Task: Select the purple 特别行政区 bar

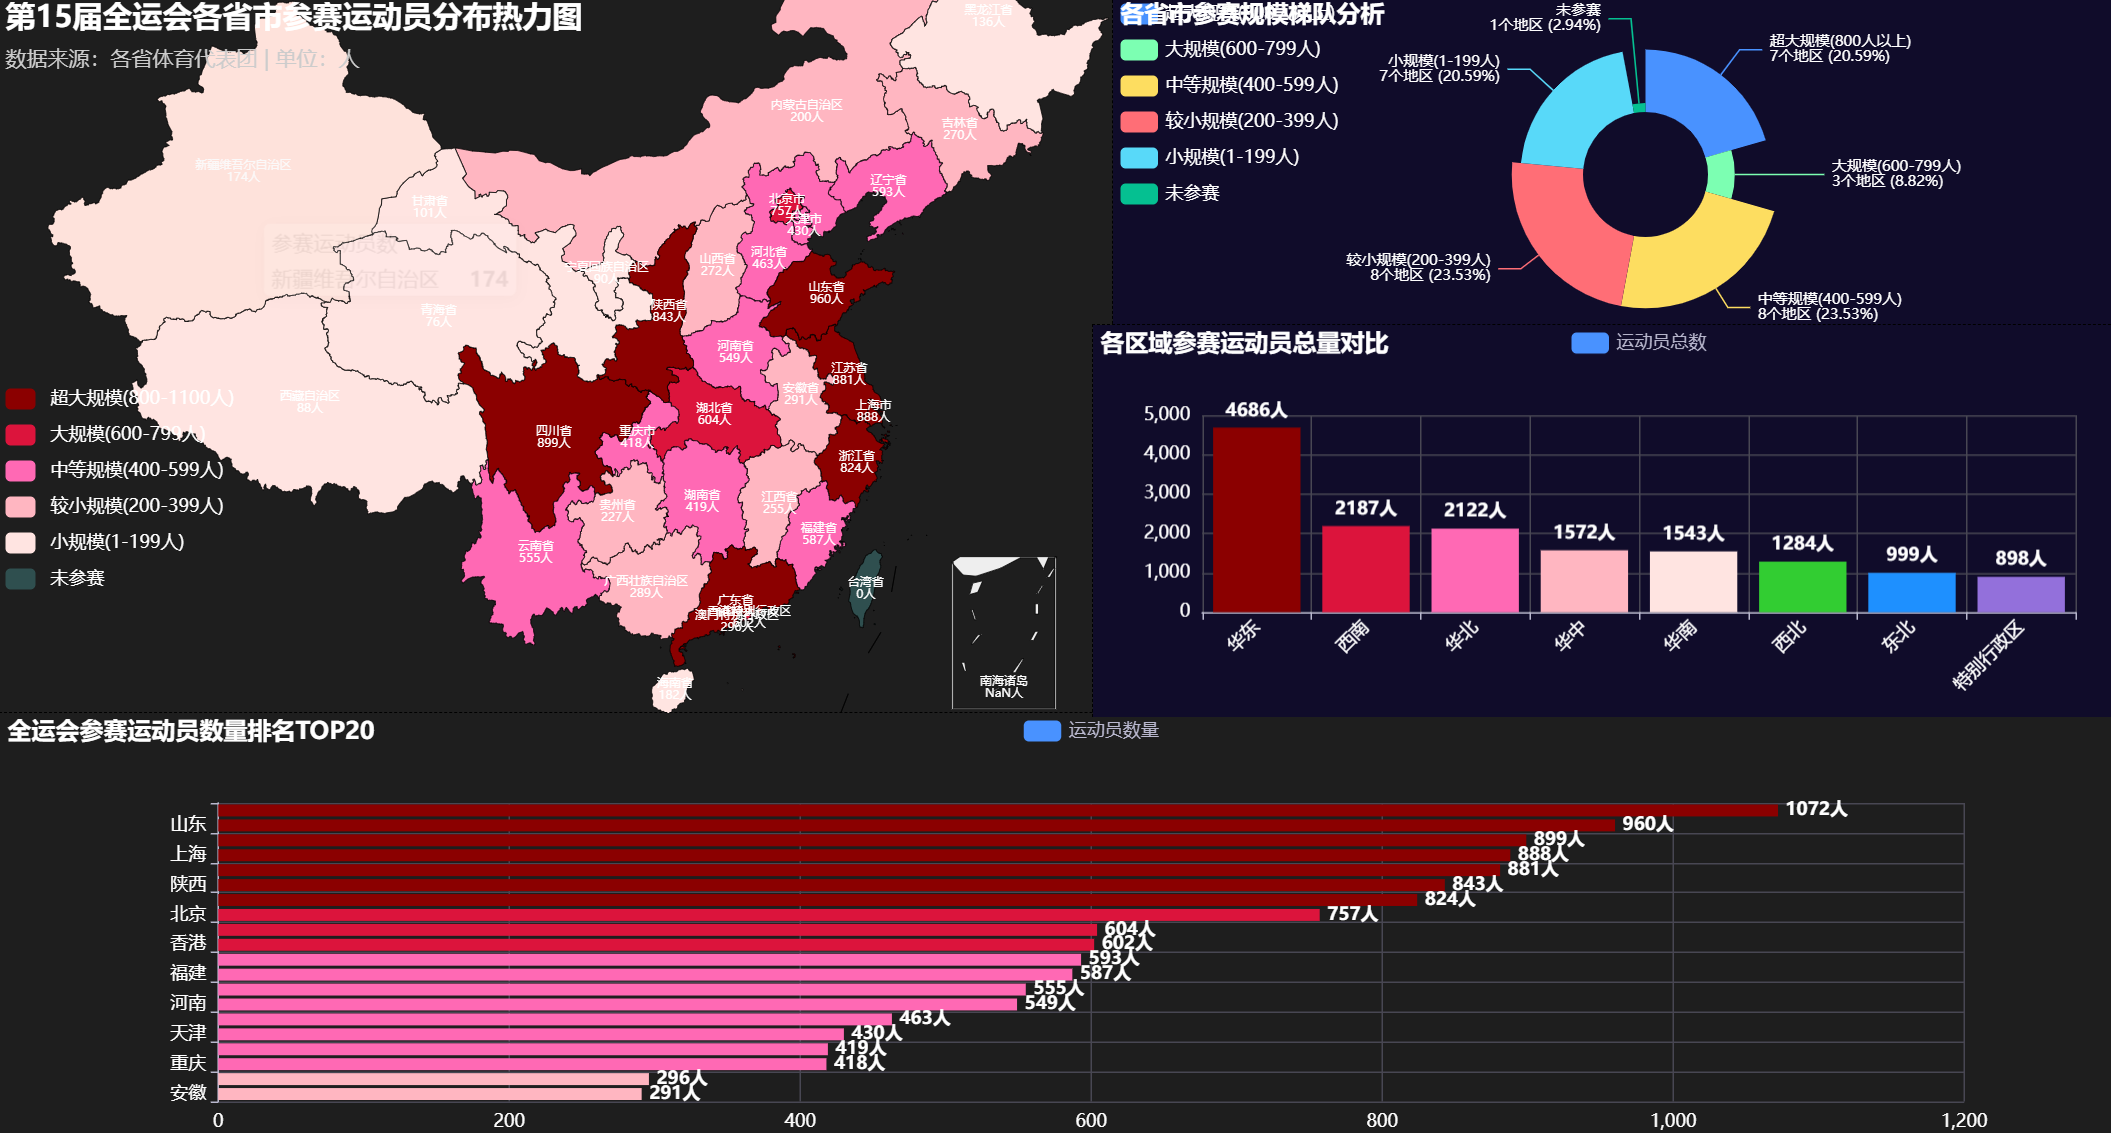Action: pos(2020,594)
